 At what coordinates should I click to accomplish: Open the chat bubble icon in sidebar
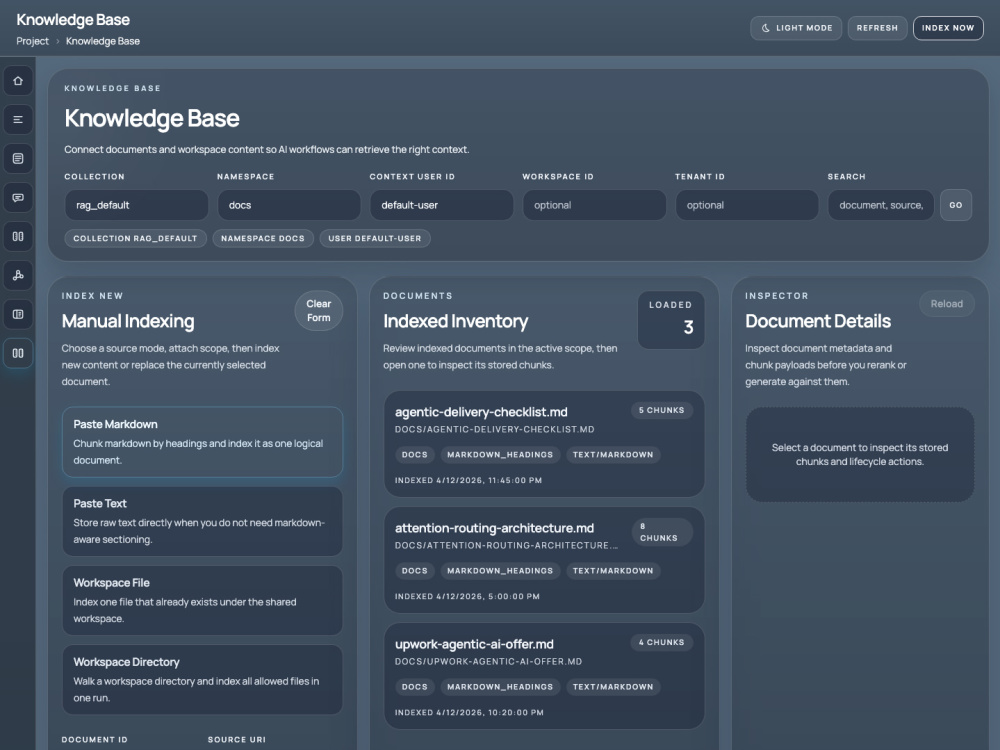18,198
